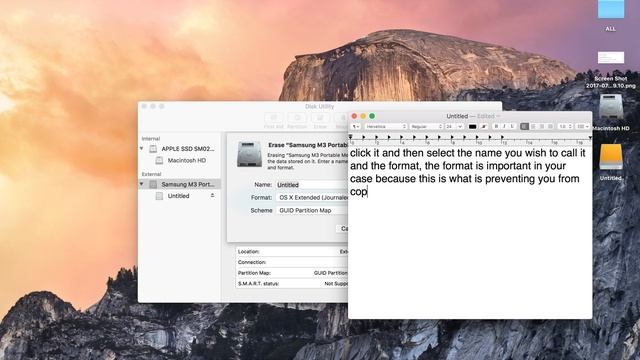Click the Internal section header in sidebar
The image size is (640, 360).
(x=151, y=139)
